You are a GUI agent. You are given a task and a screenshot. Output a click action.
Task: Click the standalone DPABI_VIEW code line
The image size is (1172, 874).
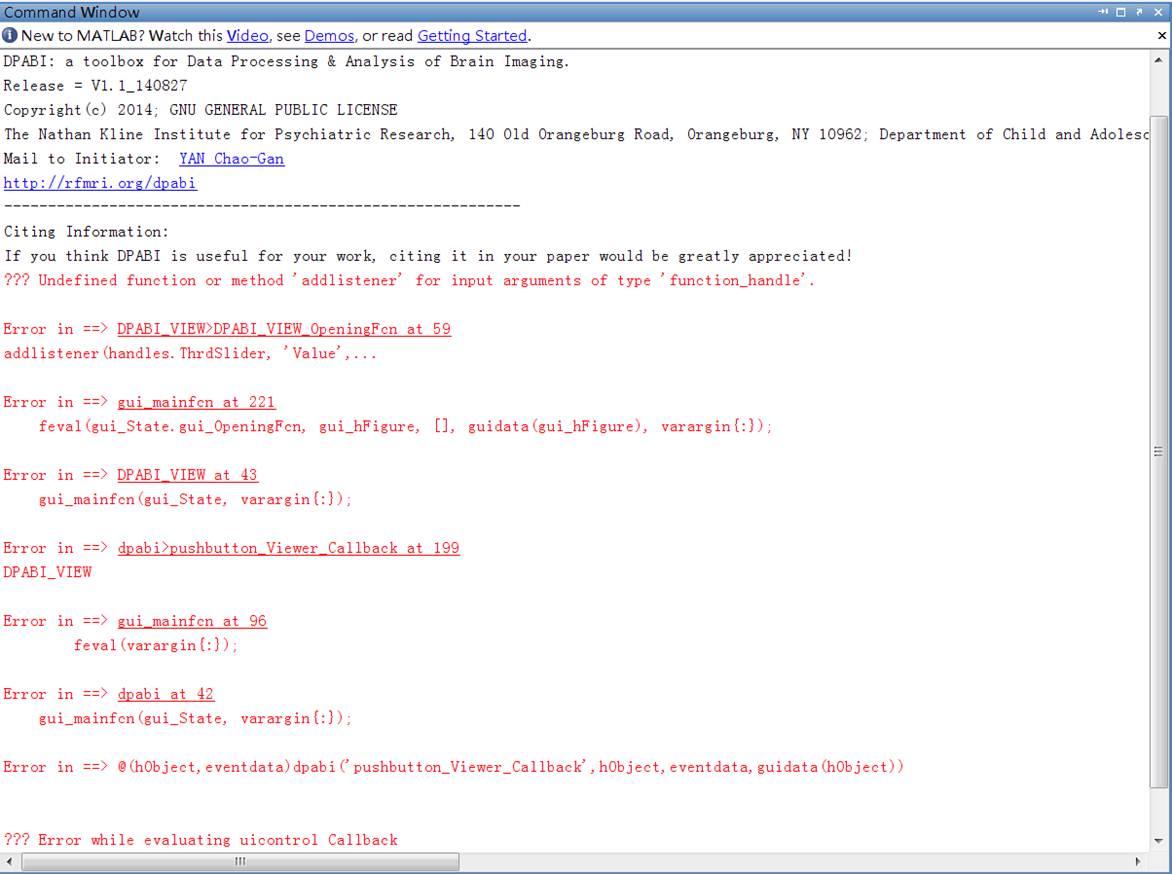[48, 572]
